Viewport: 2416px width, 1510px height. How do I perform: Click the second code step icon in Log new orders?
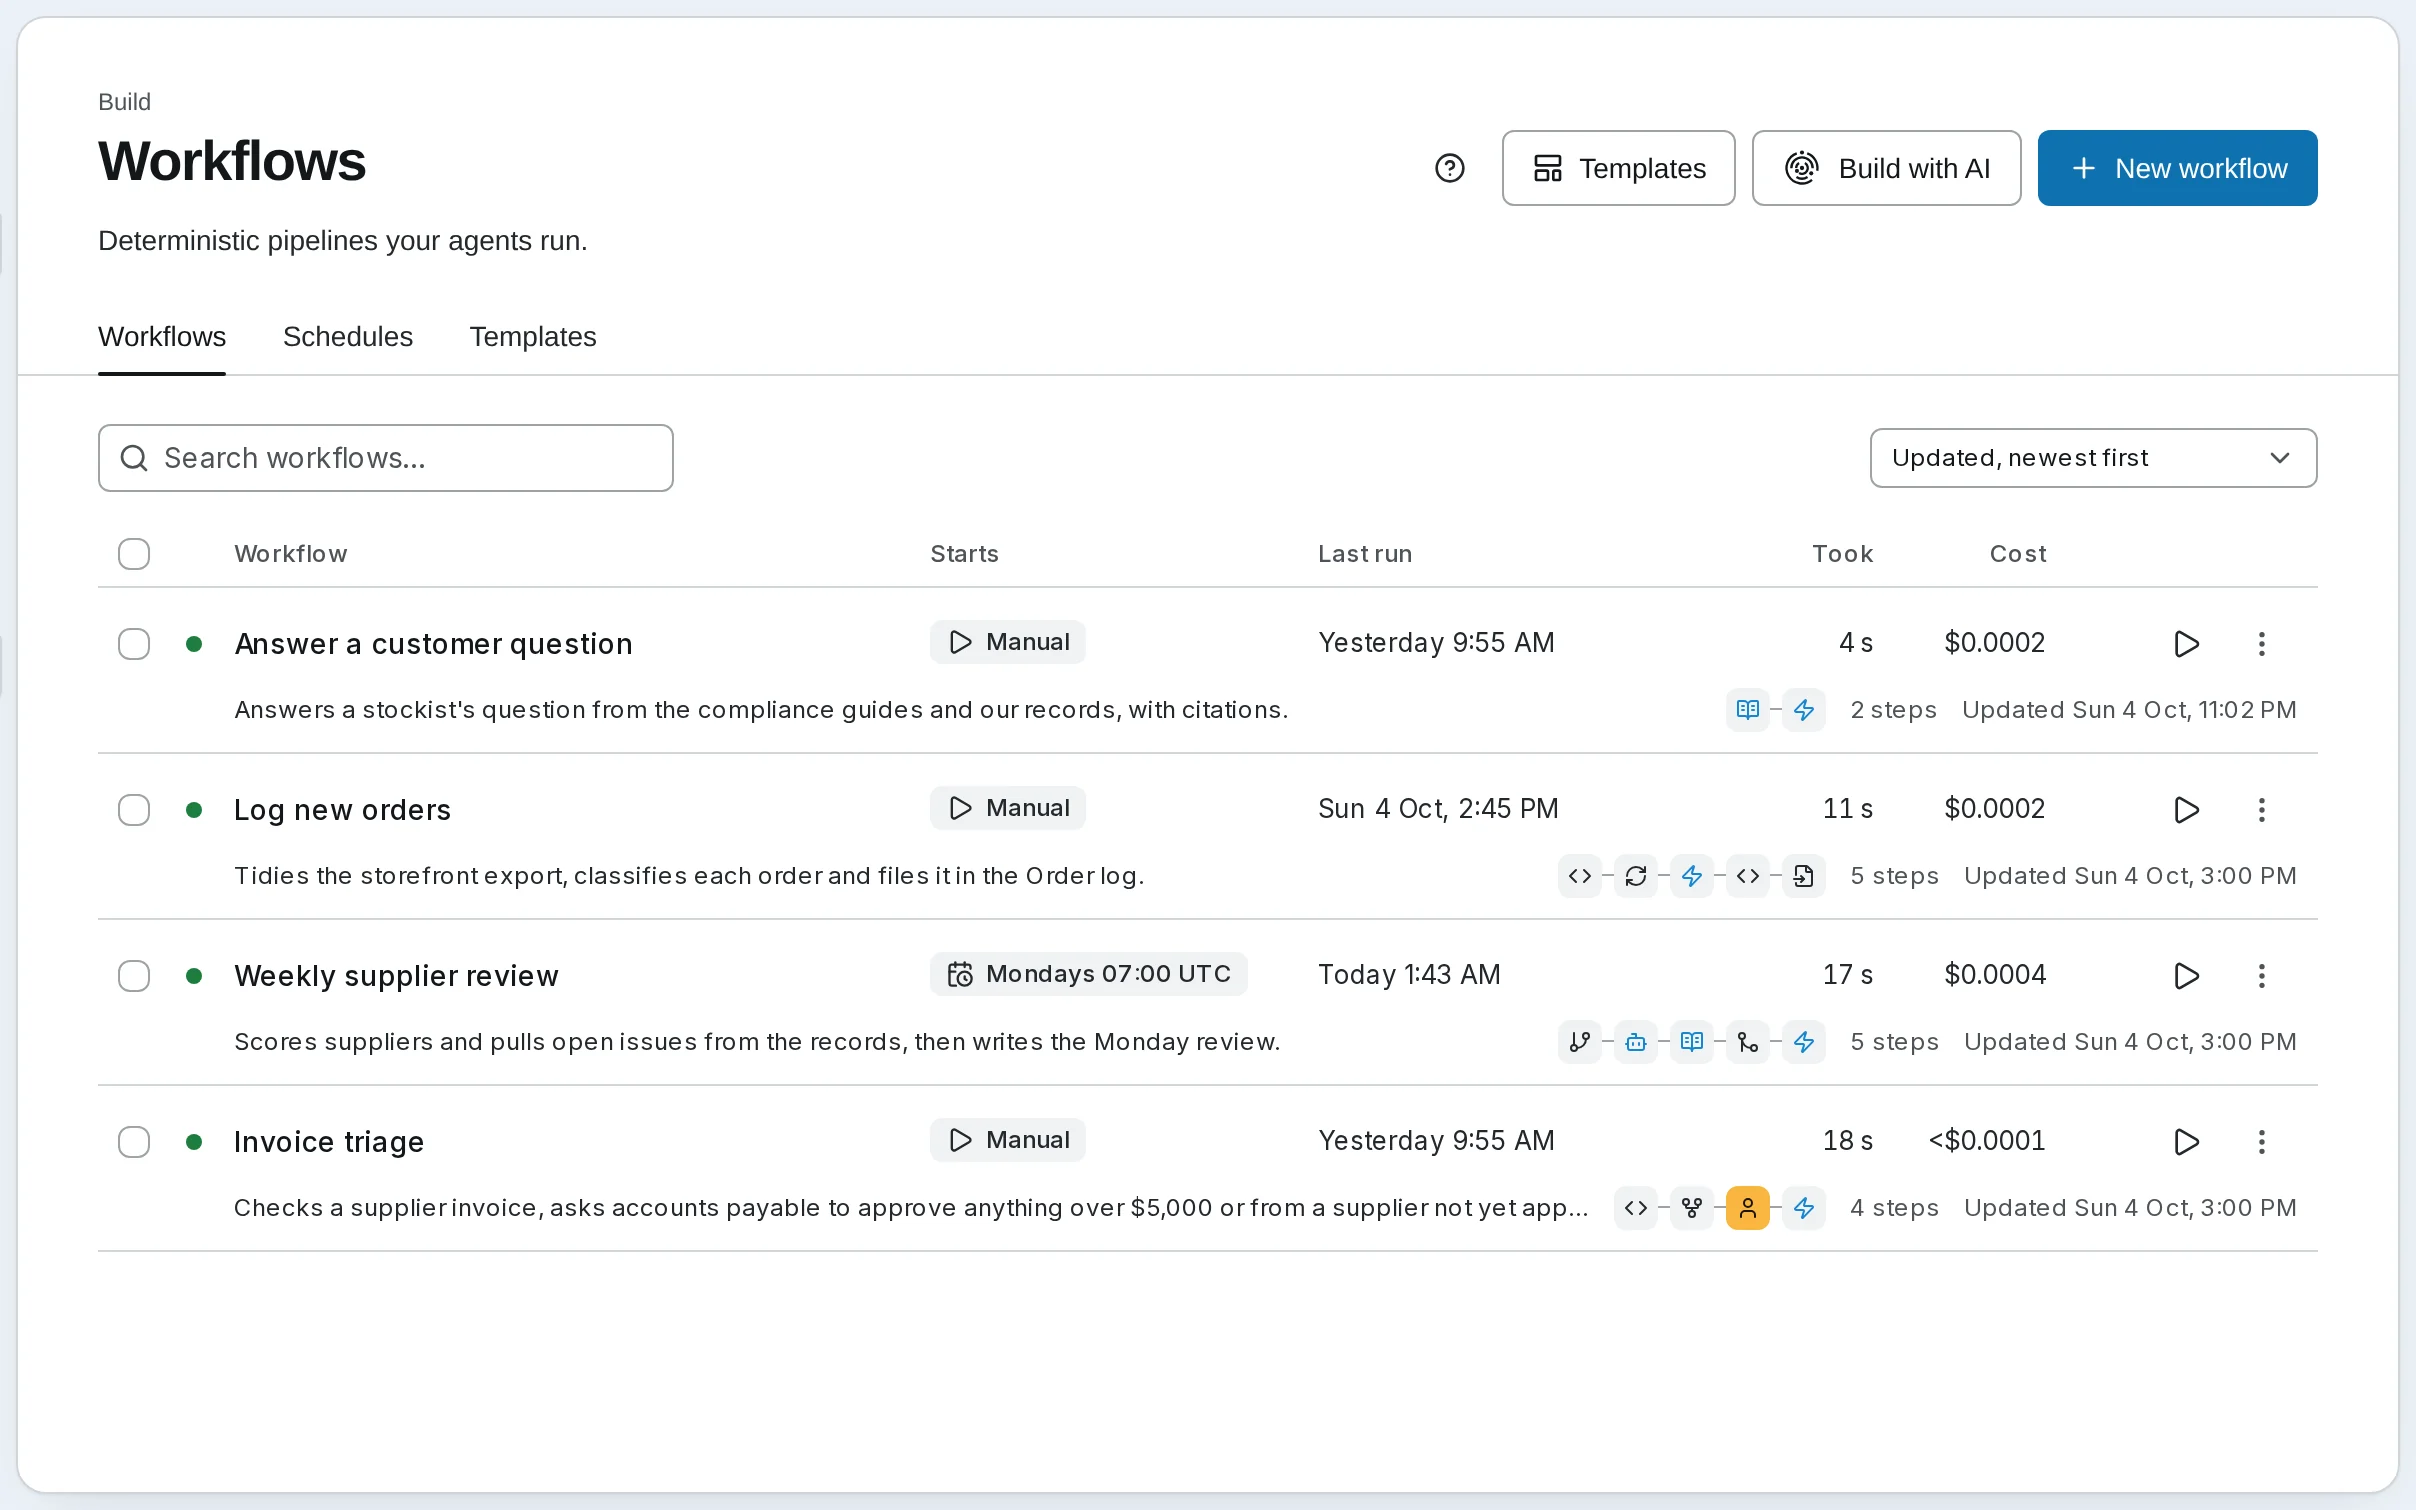(1747, 876)
